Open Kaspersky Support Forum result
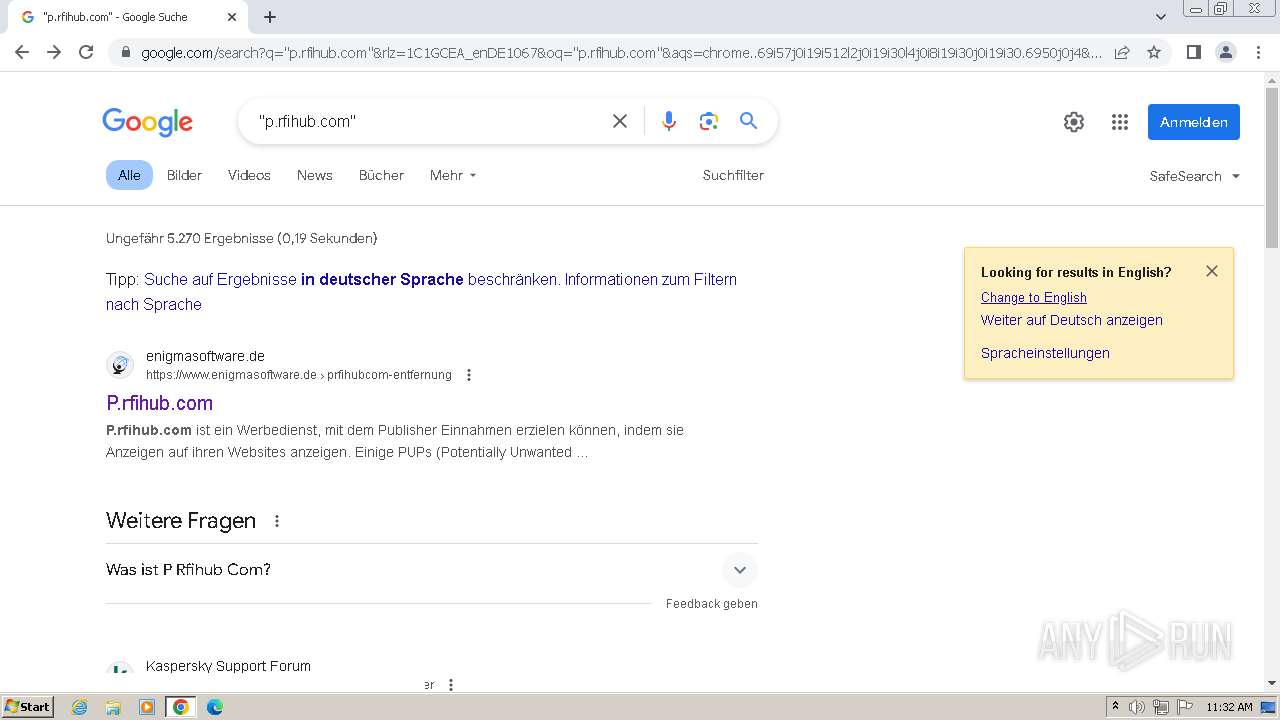Viewport: 1280px width, 720px height. (228, 666)
